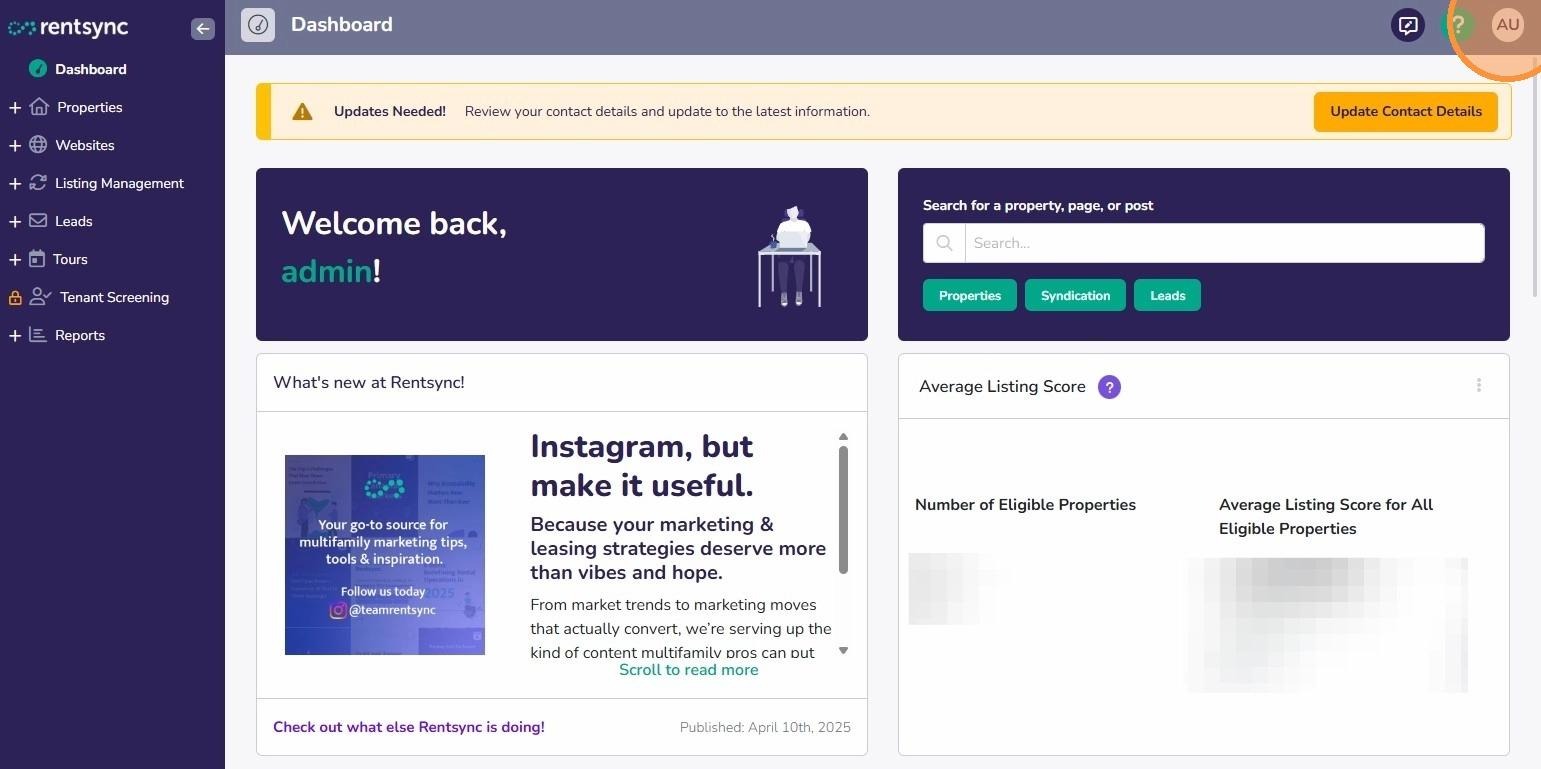Click the Syndication filter button
The width and height of the screenshot is (1541, 769).
[1075, 295]
